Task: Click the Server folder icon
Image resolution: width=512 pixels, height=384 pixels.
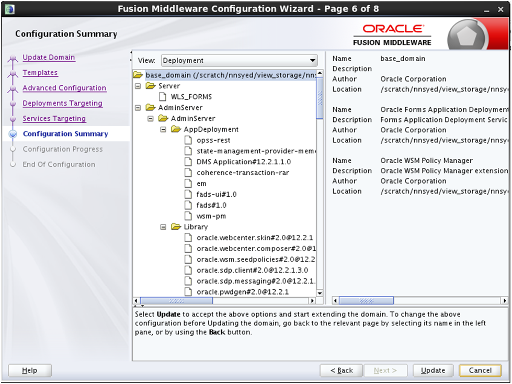Action: tap(151, 86)
